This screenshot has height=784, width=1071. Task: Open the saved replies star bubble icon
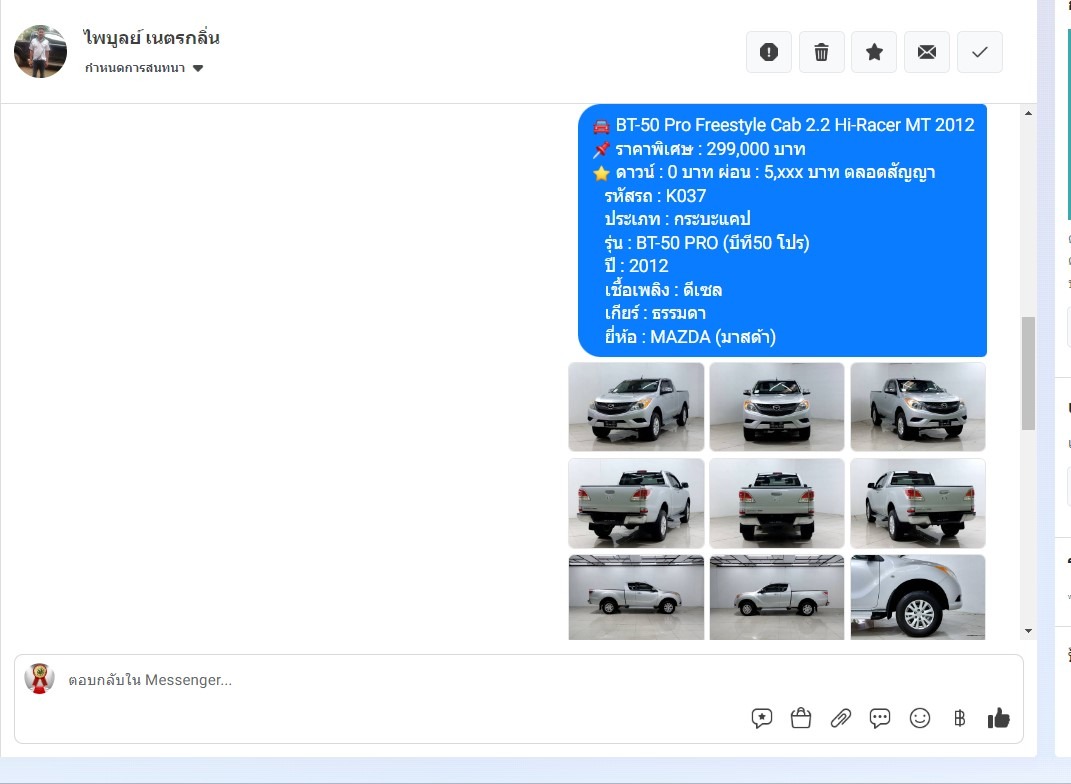point(762,718)
